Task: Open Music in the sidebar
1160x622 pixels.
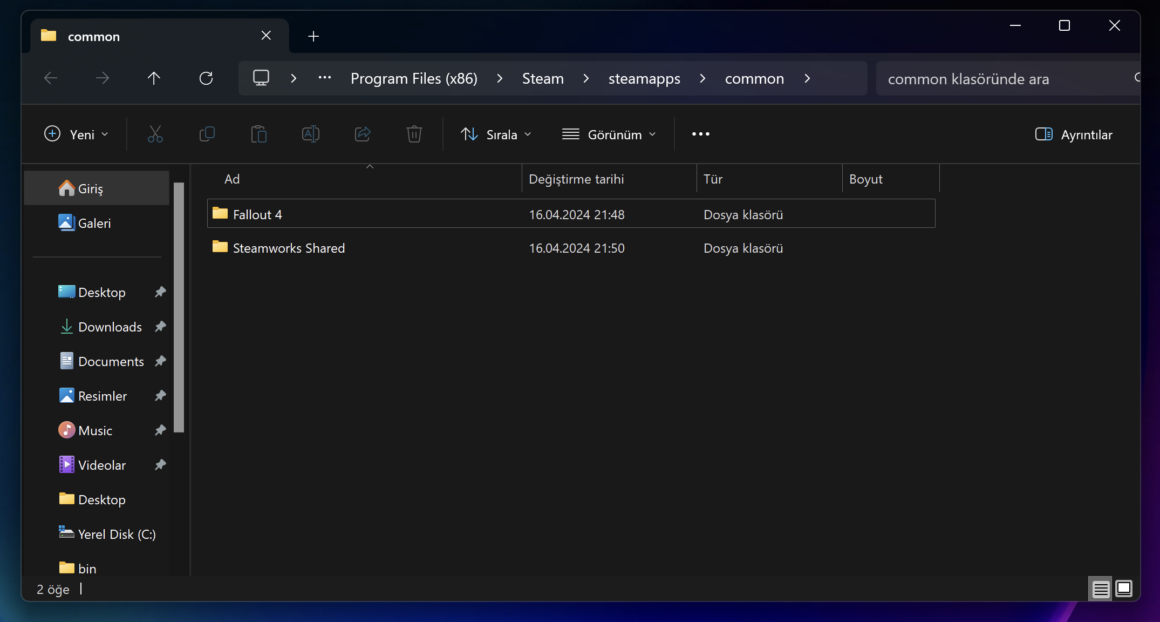Action: (97, 430)
